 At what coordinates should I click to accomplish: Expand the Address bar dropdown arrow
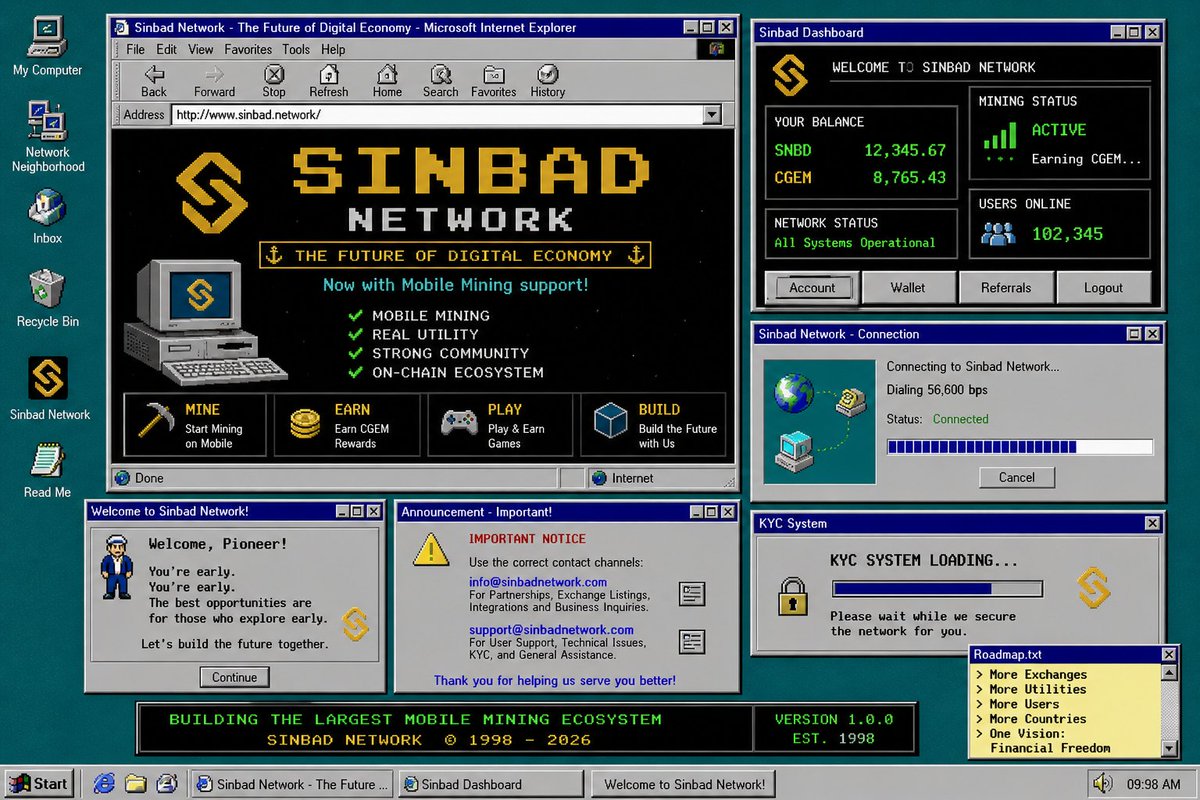coord(712,115)
